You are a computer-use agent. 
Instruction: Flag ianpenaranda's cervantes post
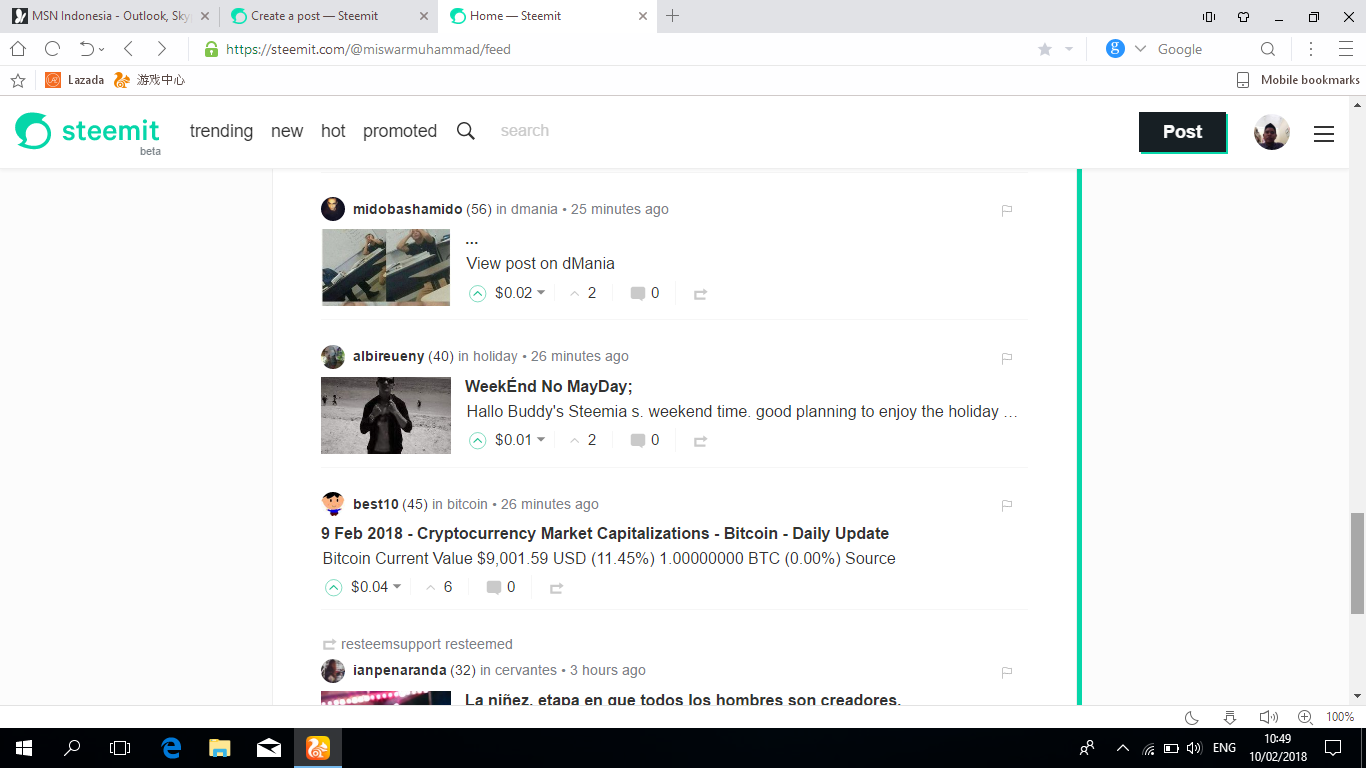[1006, 672]
